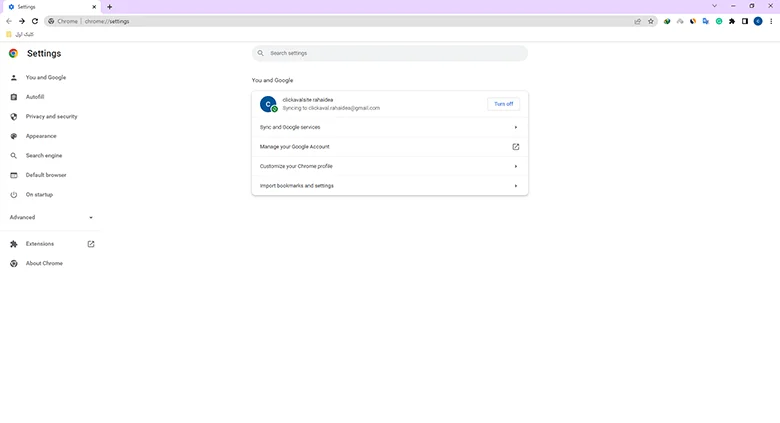Open the Google Translate extension icon
Screen dimensions: 780x423
706,21
